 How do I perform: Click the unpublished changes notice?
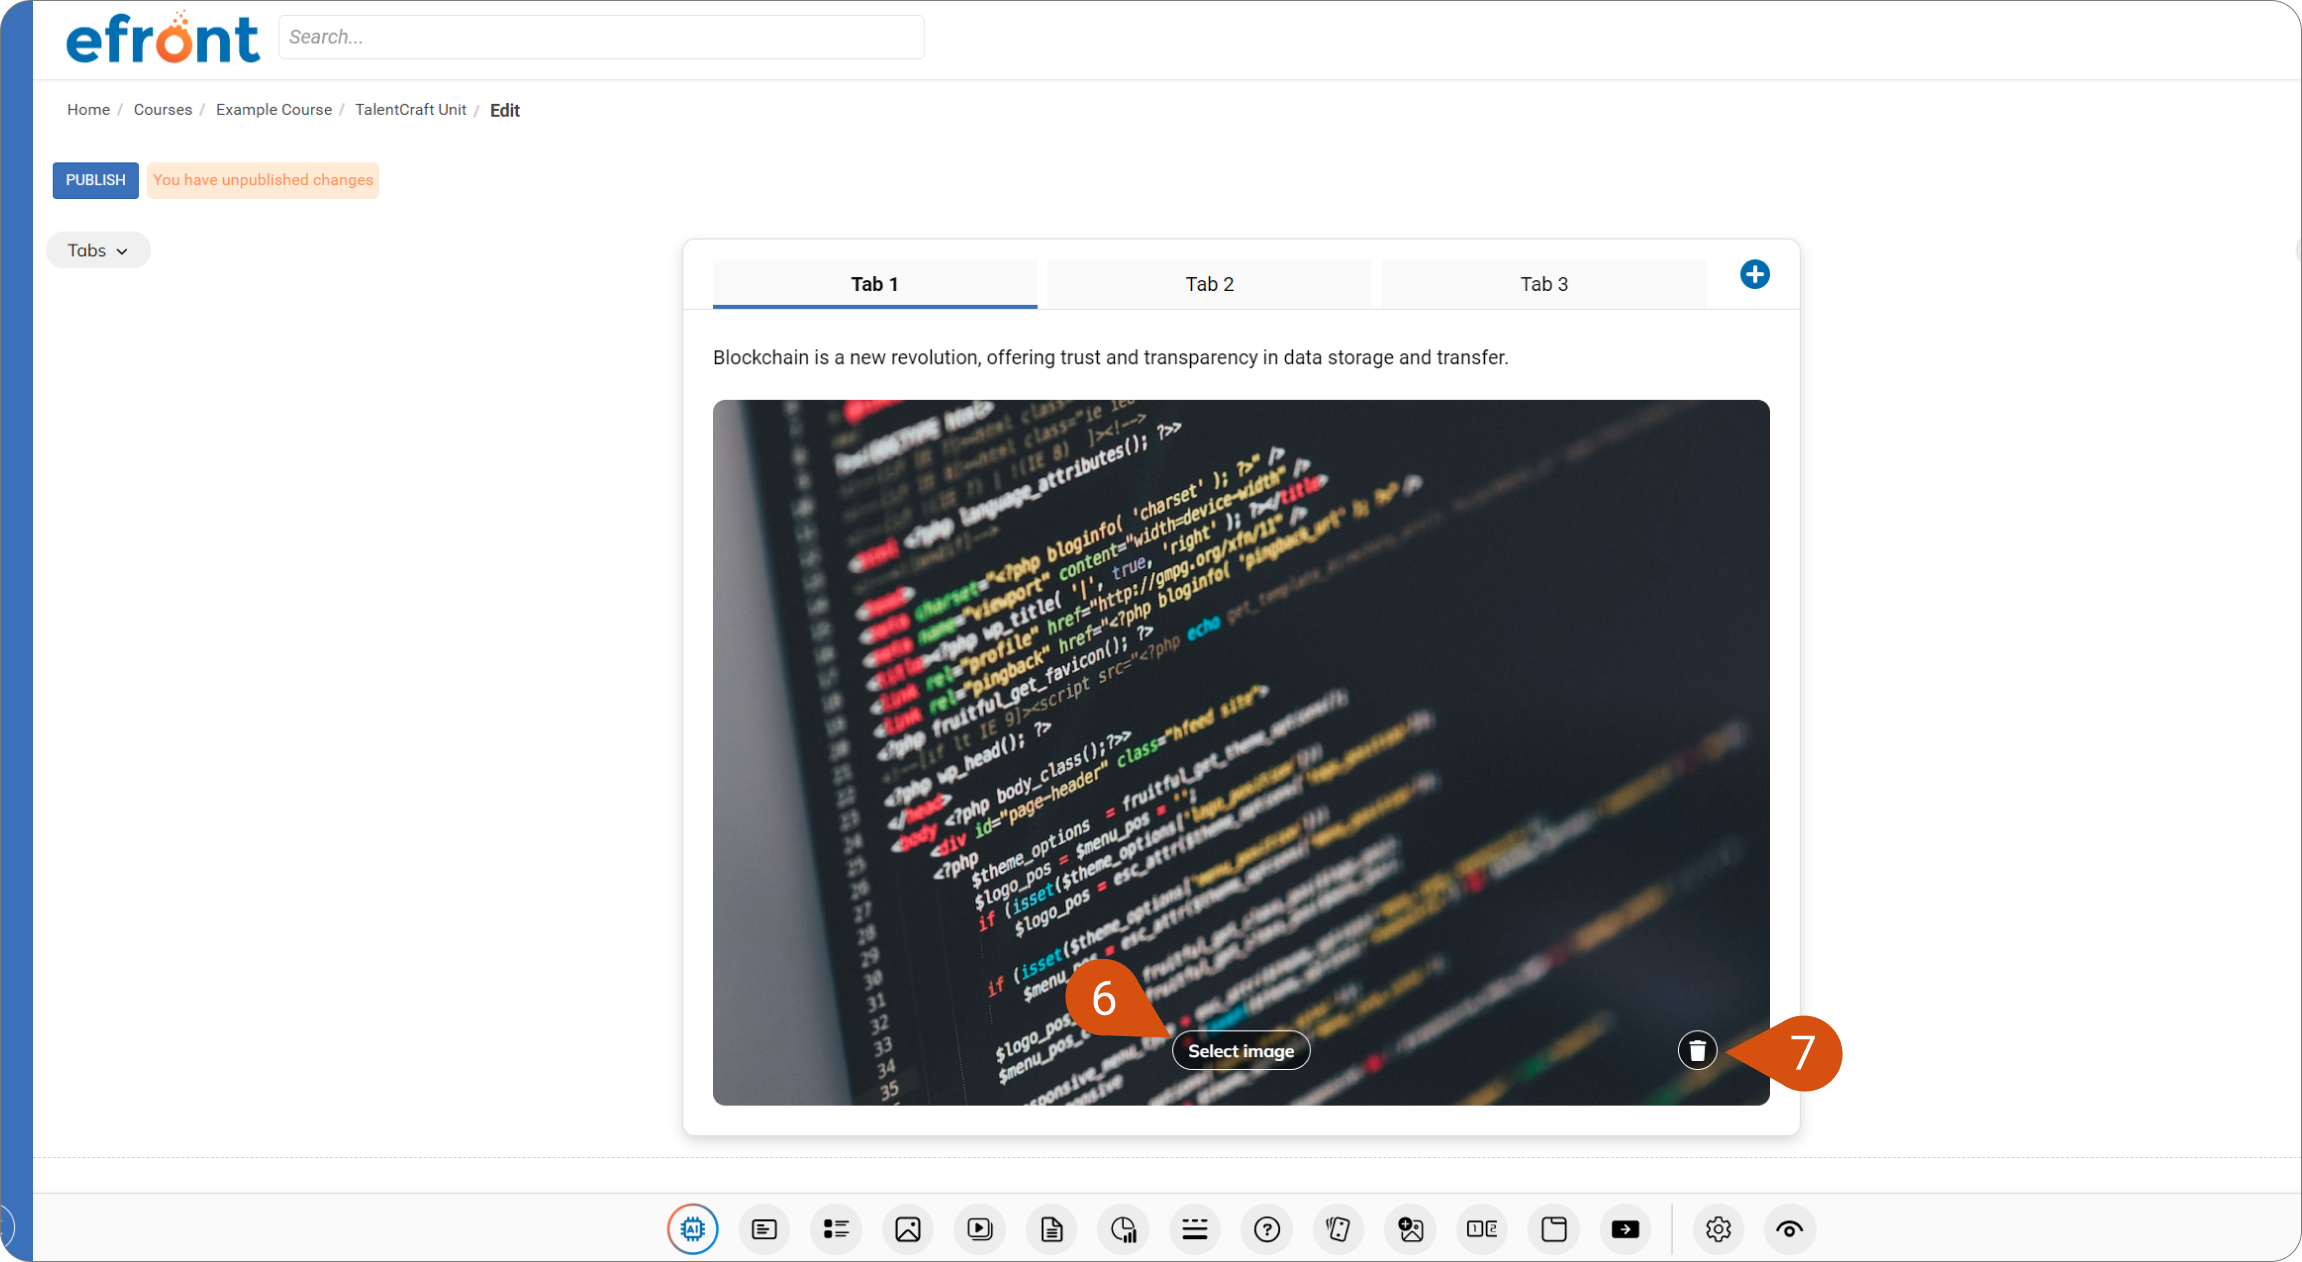(263, 180)
